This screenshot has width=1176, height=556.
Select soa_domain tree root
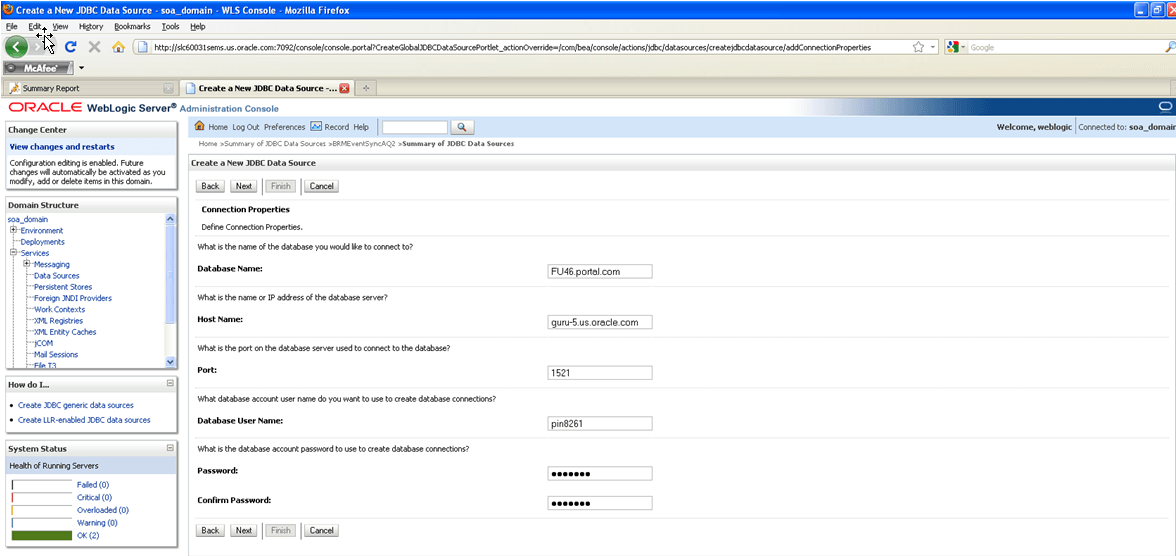28,219
